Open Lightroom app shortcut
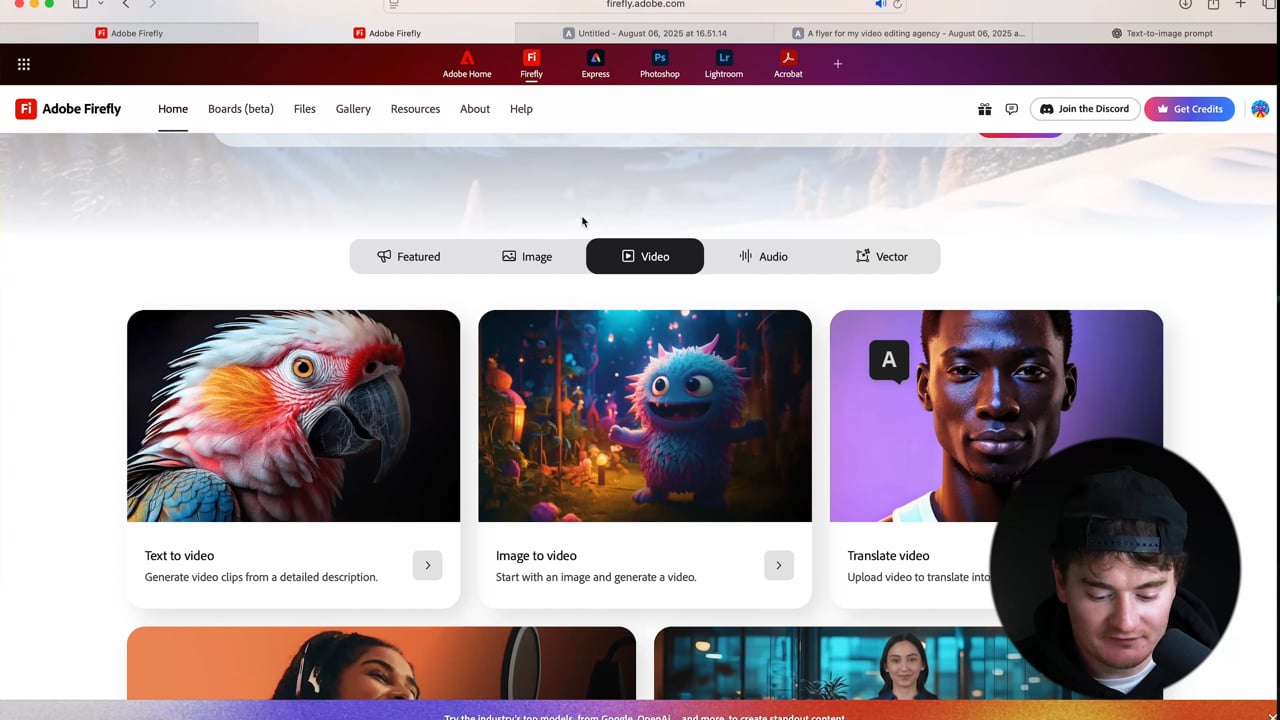 (x=724, y=64)
